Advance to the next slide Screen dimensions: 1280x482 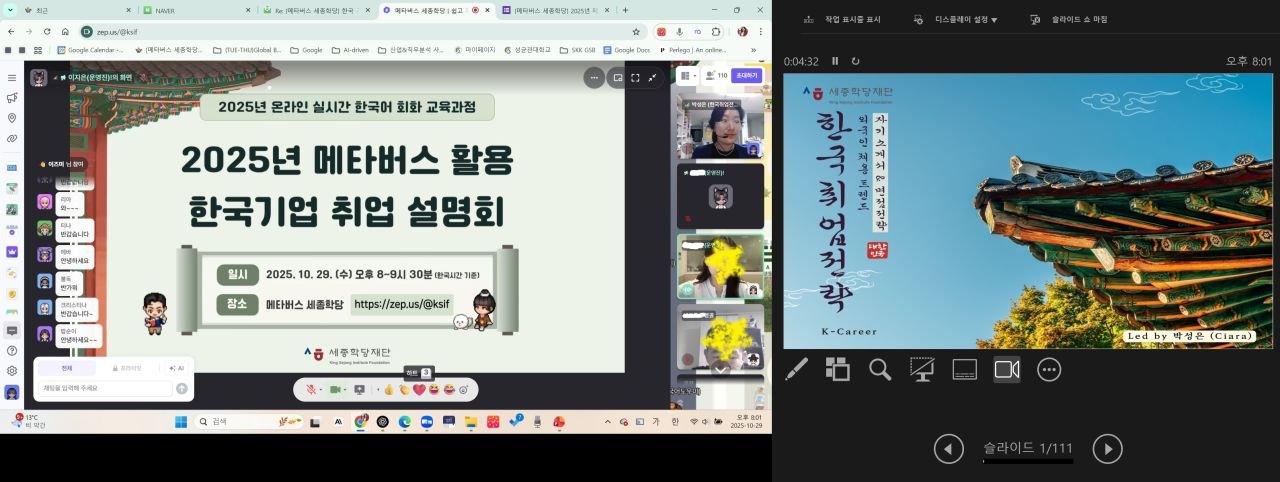point(1107,449)
